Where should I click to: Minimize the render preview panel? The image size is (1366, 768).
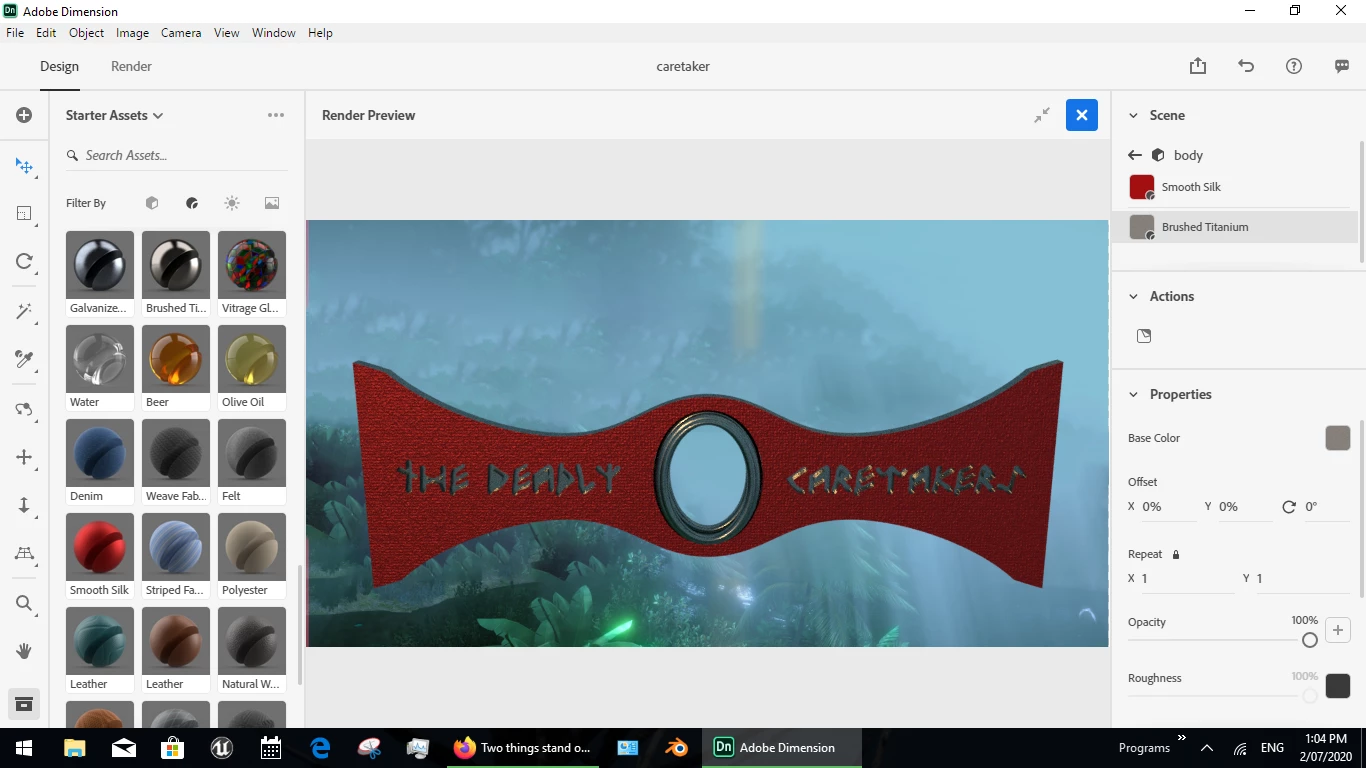point(1042,115)
